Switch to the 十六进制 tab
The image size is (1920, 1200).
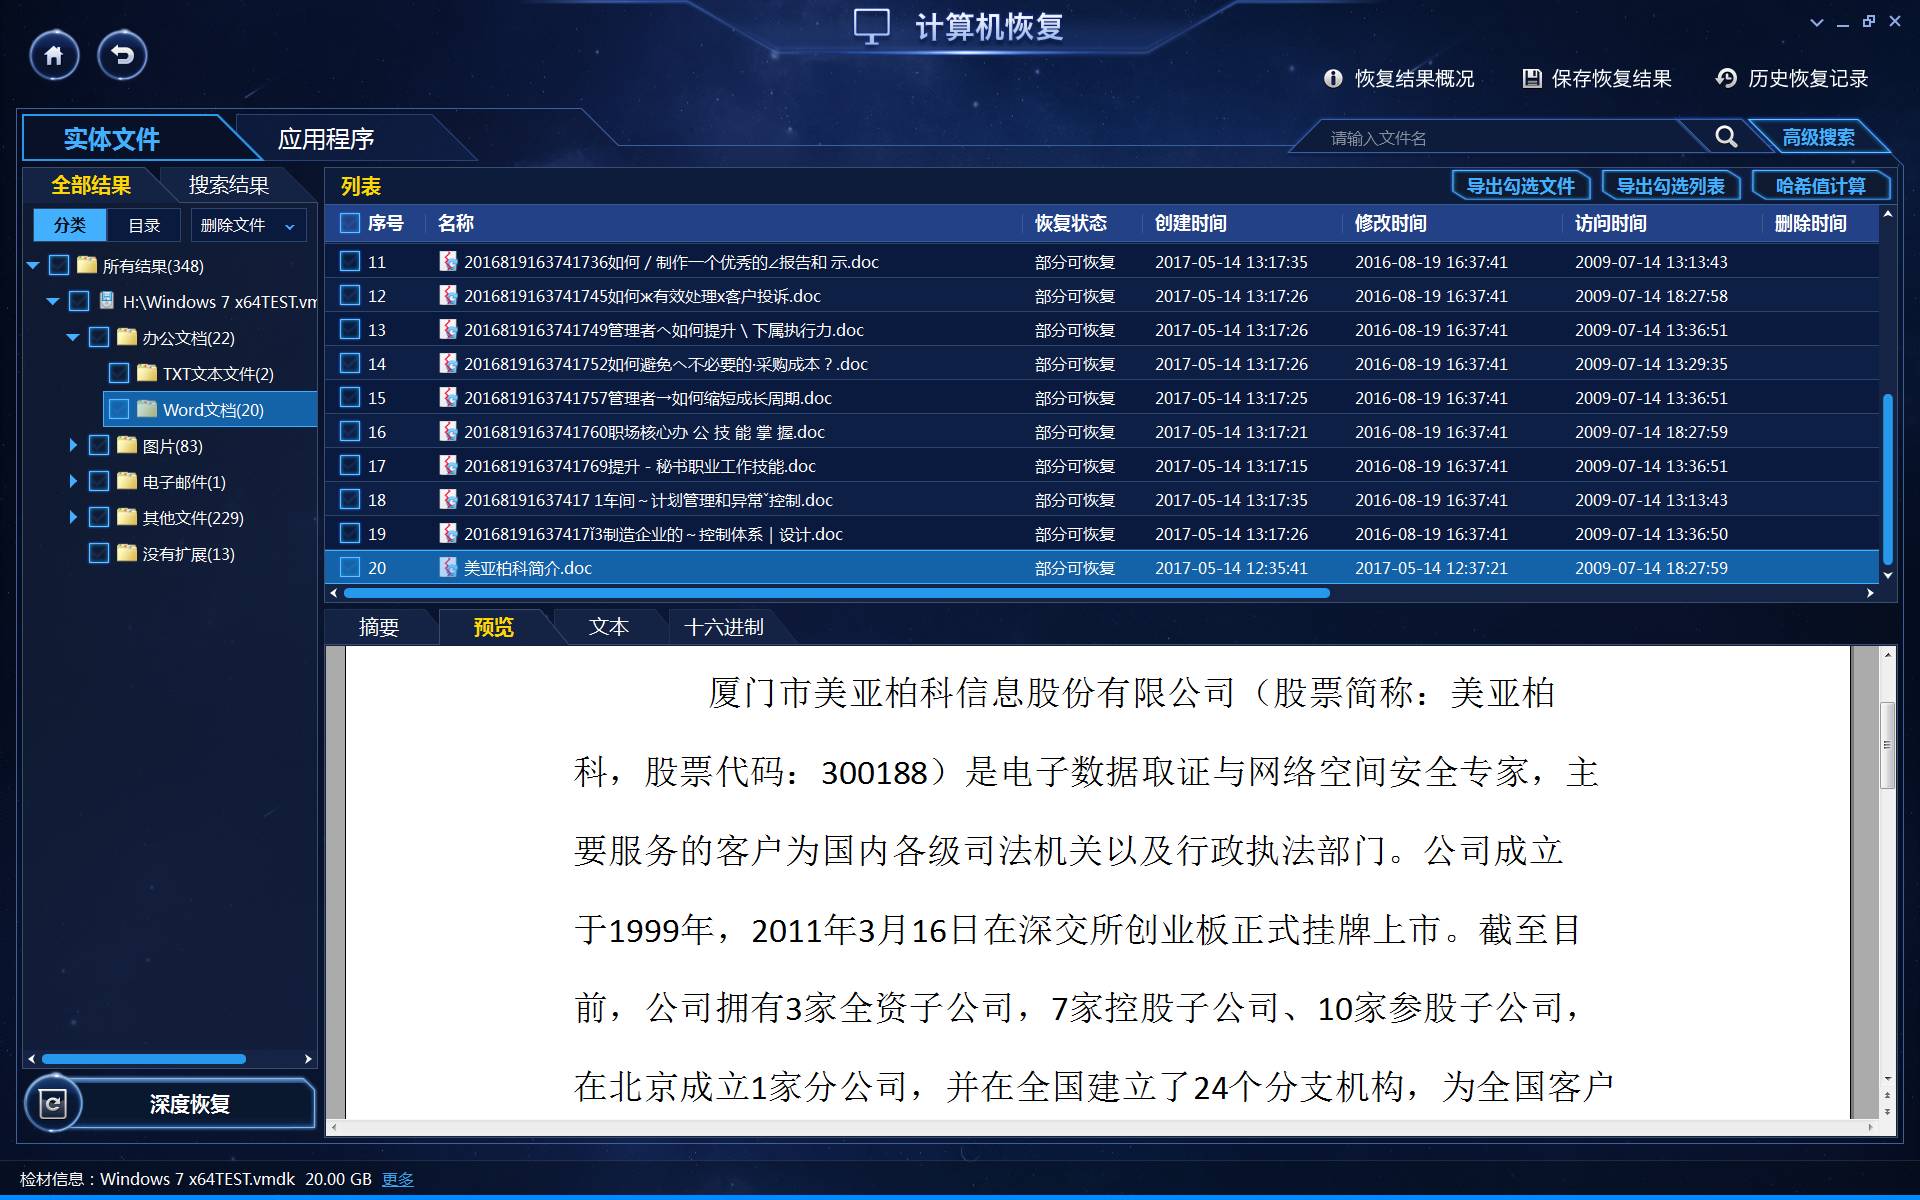[x=723, y=627]
